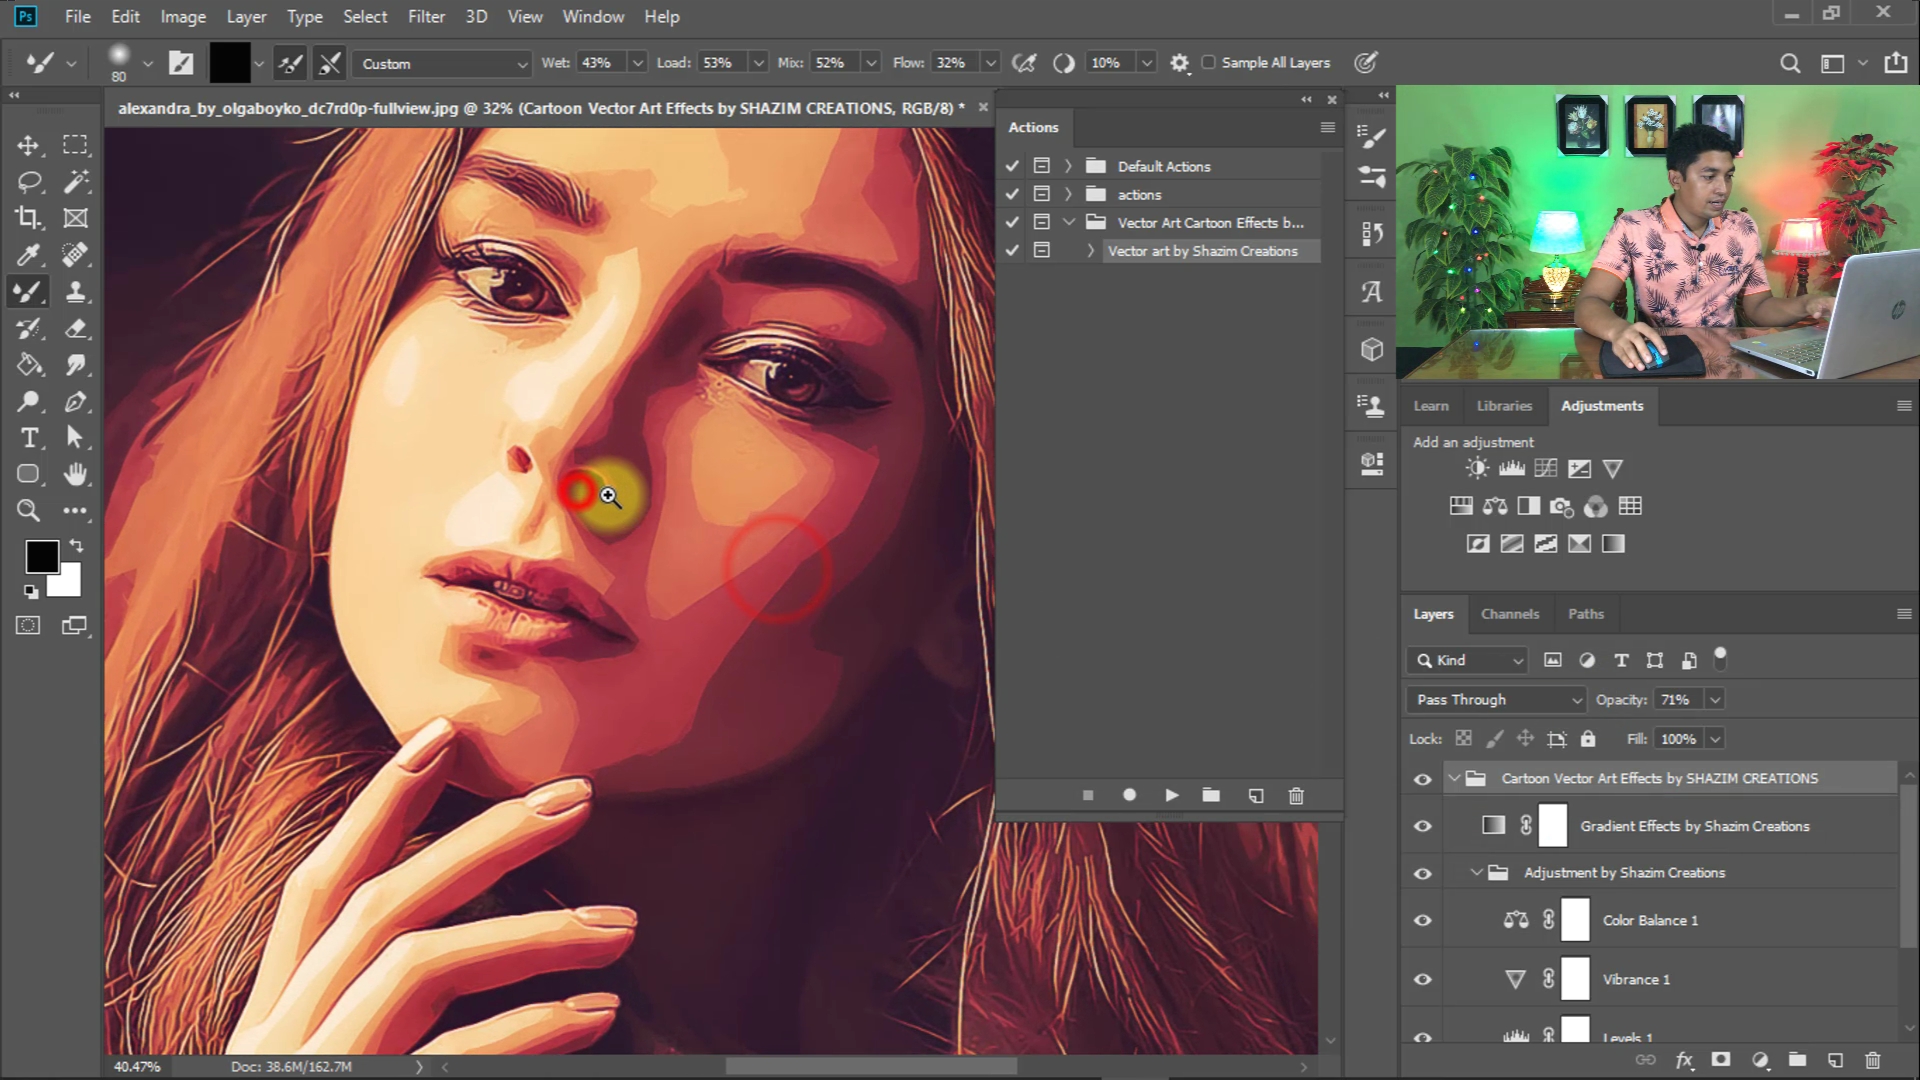The width and height of the screenshot is (1920, 1080).
Task: Click the Play selection button in Actions
Action: [1171, 795]
